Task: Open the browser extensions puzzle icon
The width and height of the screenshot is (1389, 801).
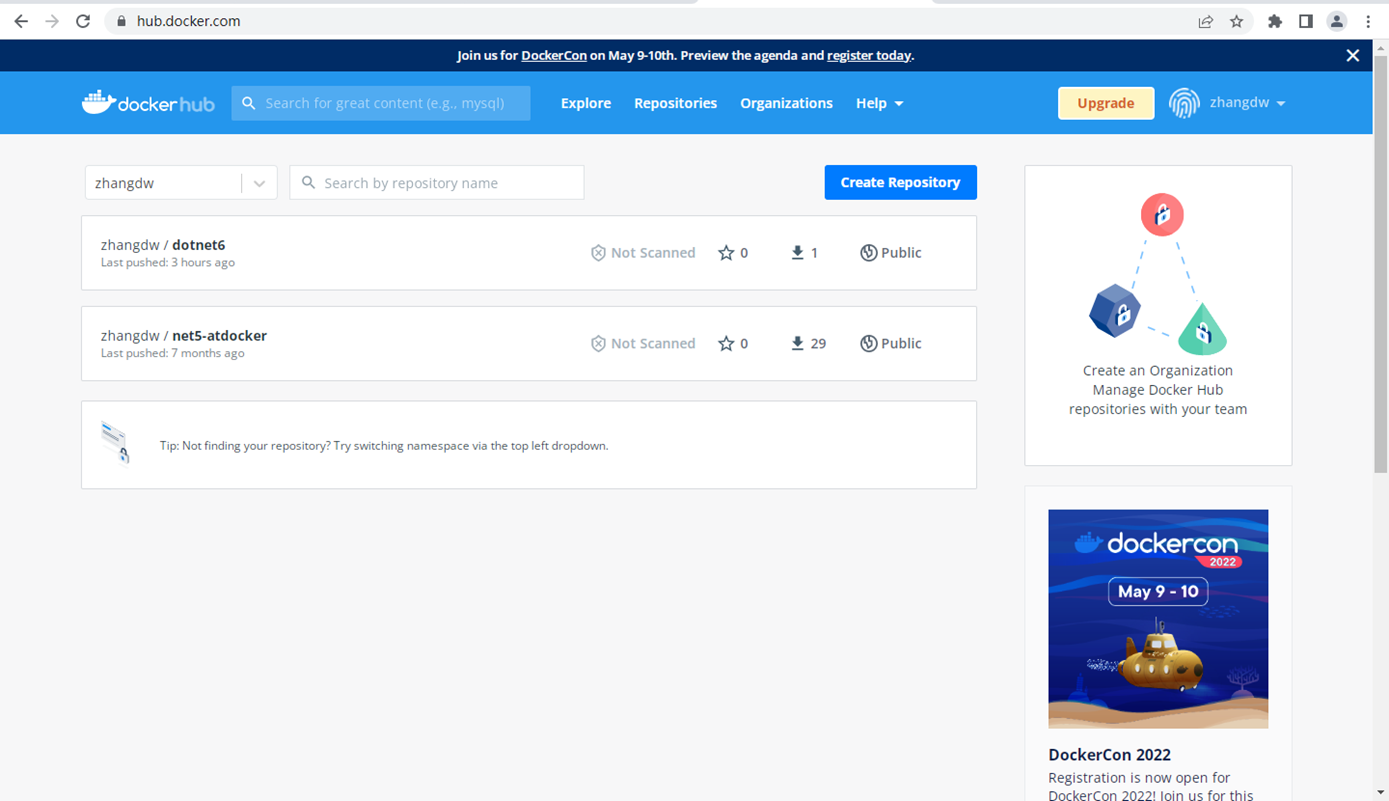Action: [x=1275, y=21]
